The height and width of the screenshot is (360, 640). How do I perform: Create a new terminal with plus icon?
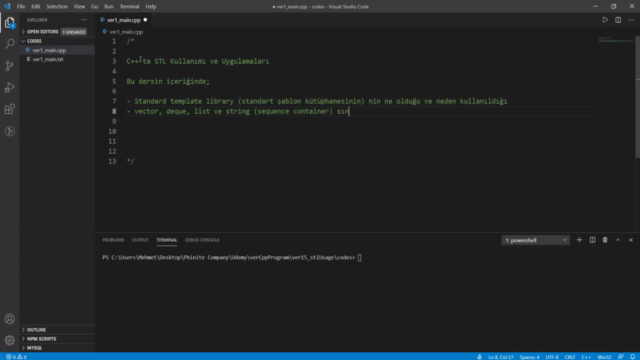click(579, 240)
